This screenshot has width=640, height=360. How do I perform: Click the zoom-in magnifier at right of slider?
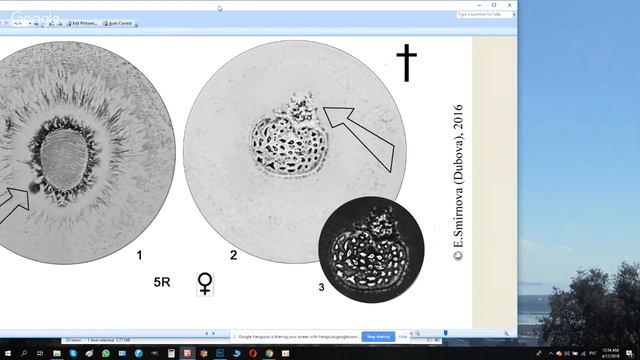[506, 333]
